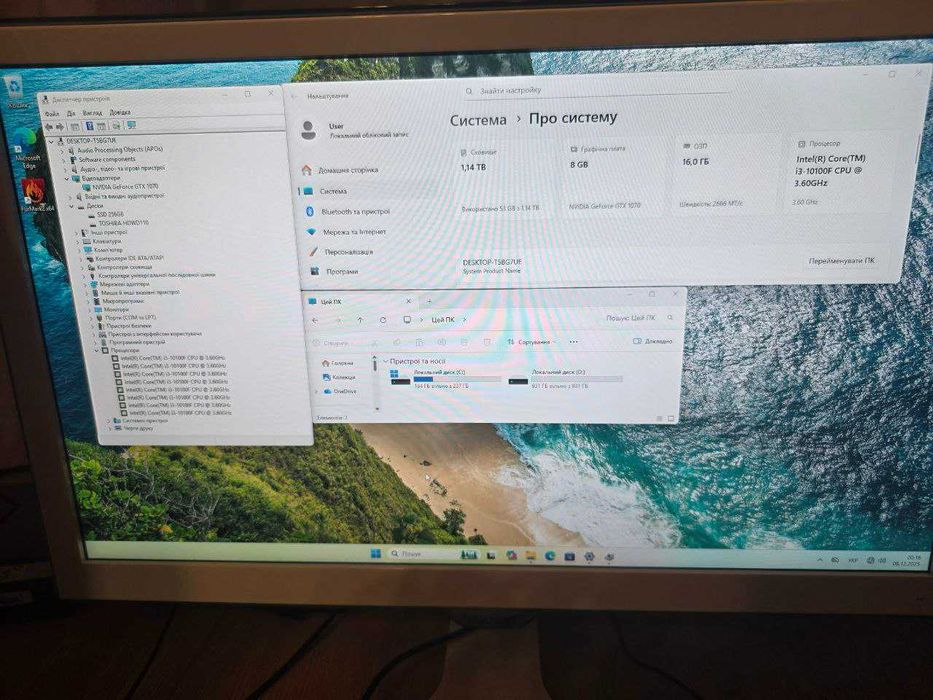Open Вигляд menu in Device Manager
The height and width of the screenshot is (700, 933).
coord(92,112)
